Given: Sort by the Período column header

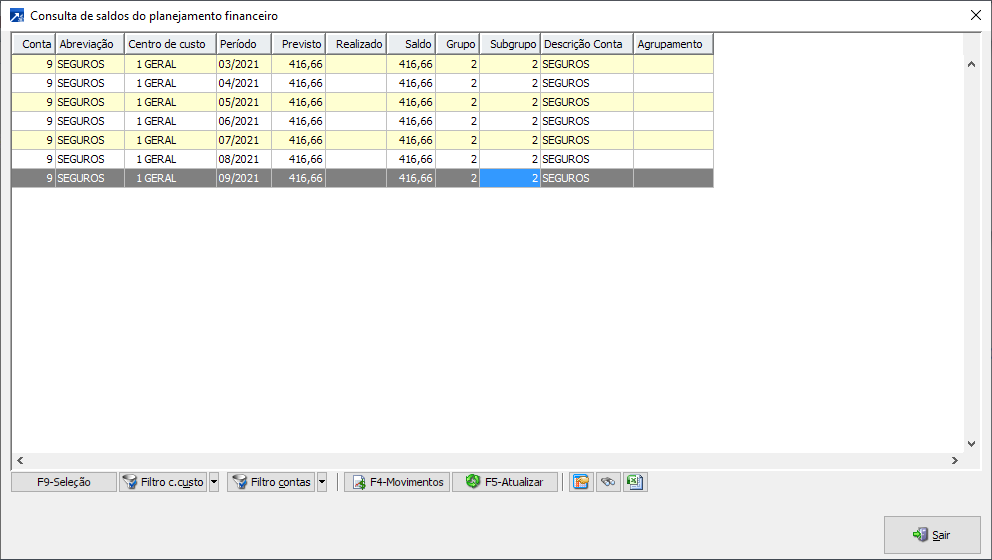Looking at the screenshot, I should point(243,44).
